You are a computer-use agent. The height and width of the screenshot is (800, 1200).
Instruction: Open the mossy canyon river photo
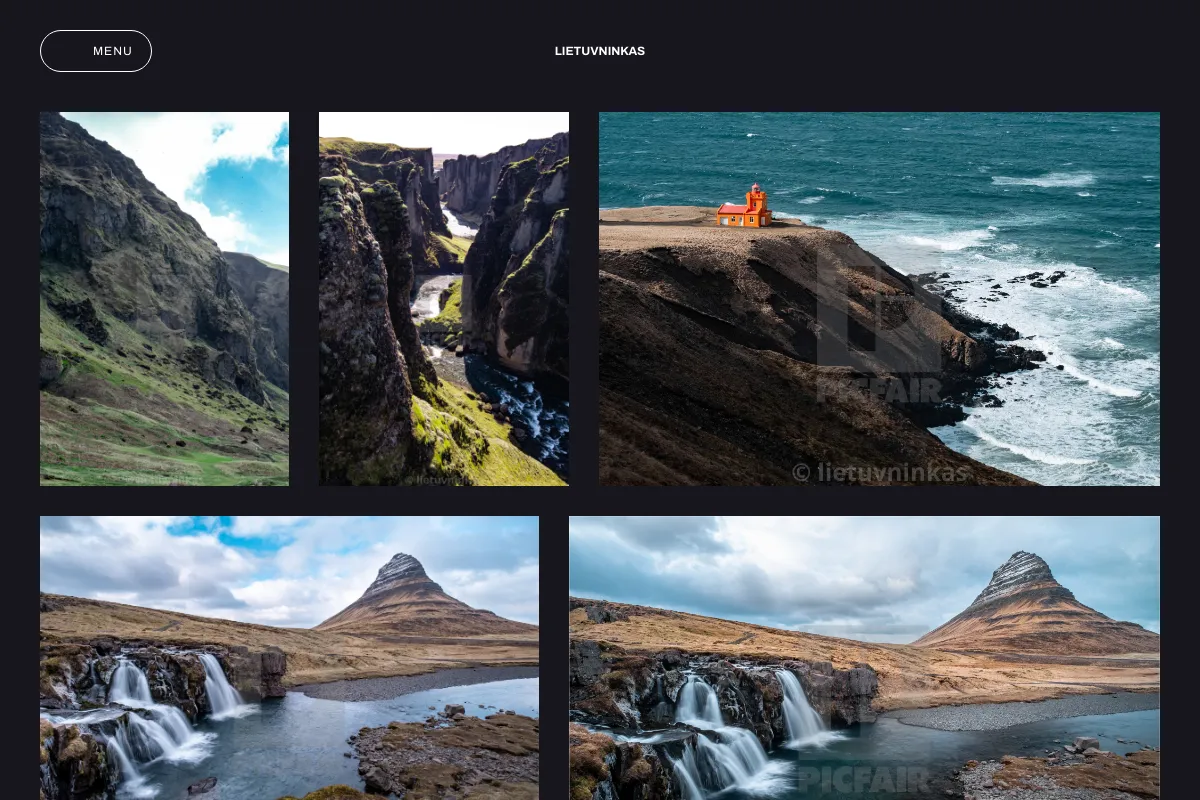pos(444,299)
